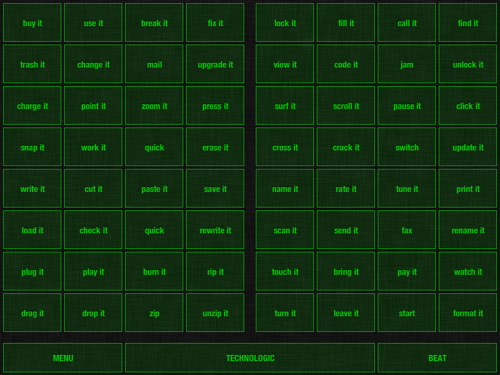Tap the 'load it' pad
The height and width of the screenshot is (375, 500).
(x=32, y=230)
